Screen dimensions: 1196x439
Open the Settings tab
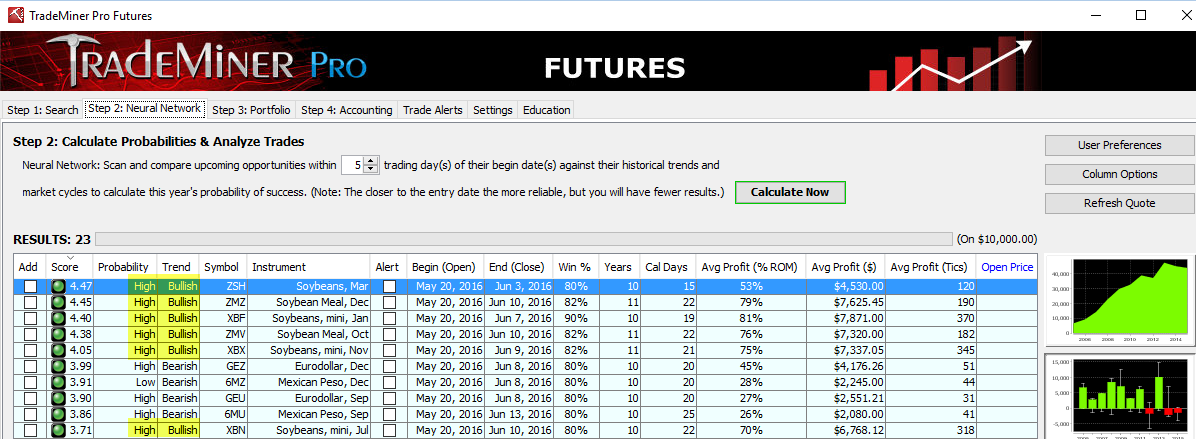click(493, 110)
